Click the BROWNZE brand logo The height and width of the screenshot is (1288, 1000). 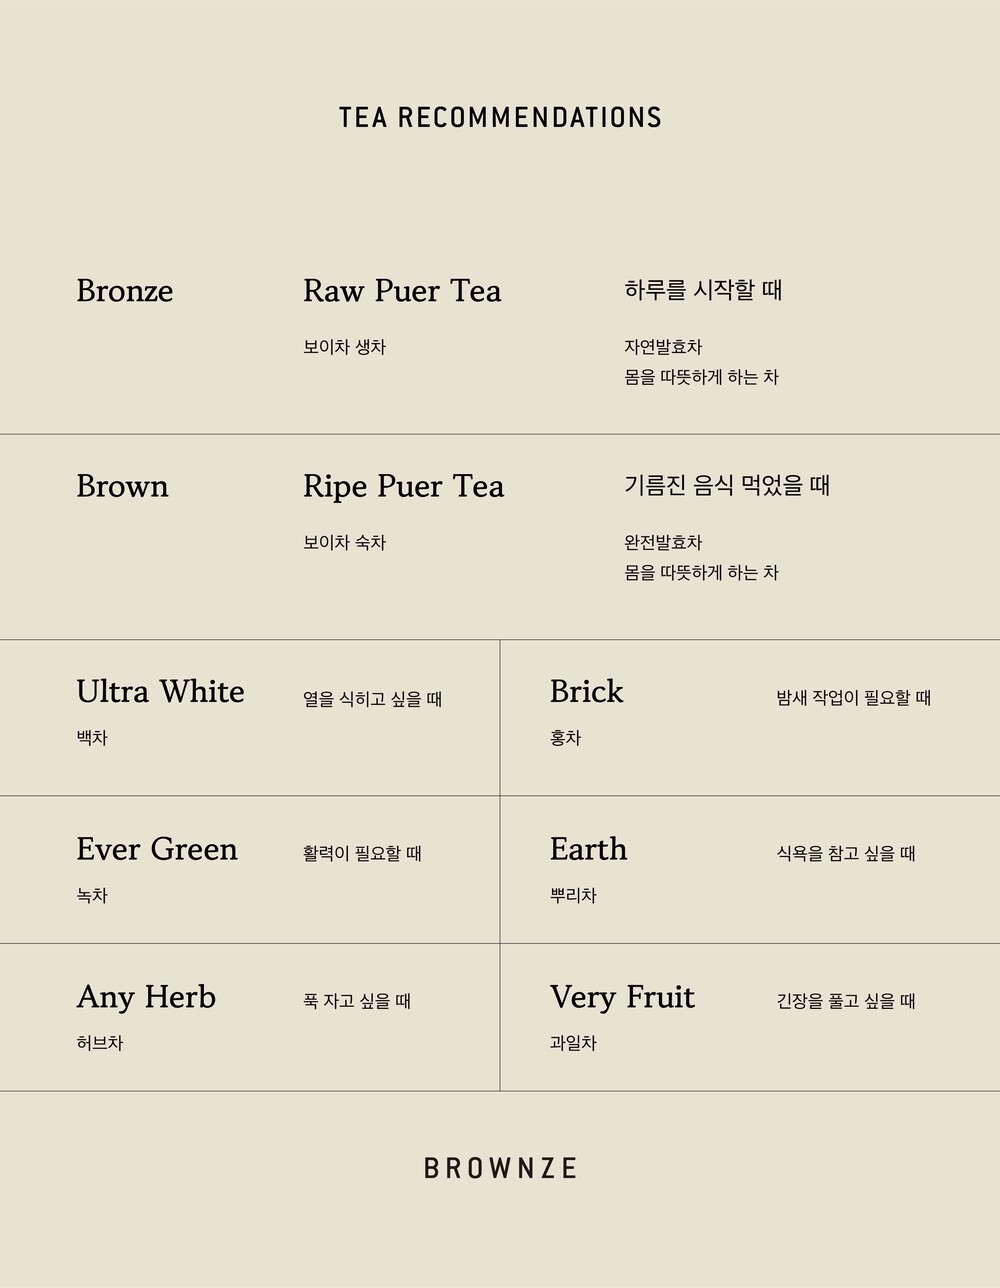[x=500, y=1168]
